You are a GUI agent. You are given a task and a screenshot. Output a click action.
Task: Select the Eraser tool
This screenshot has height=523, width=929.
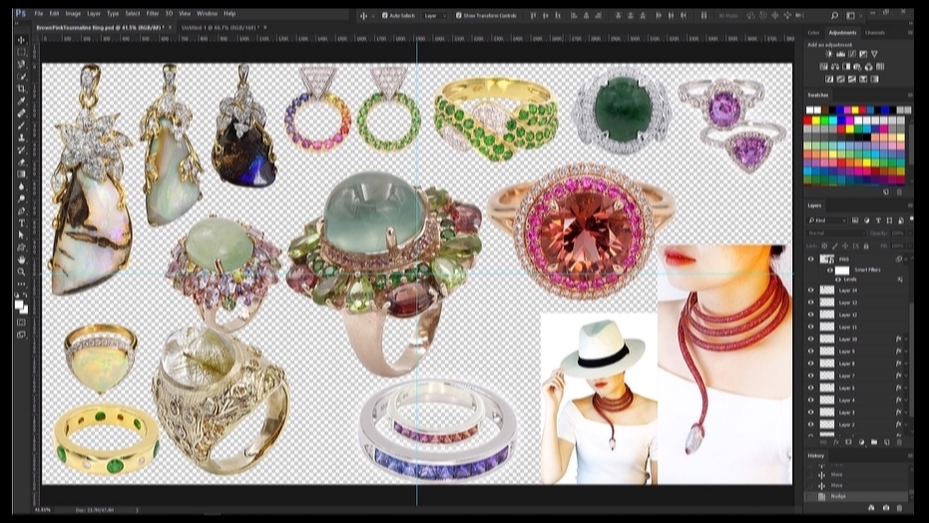[x=21, y=162]
